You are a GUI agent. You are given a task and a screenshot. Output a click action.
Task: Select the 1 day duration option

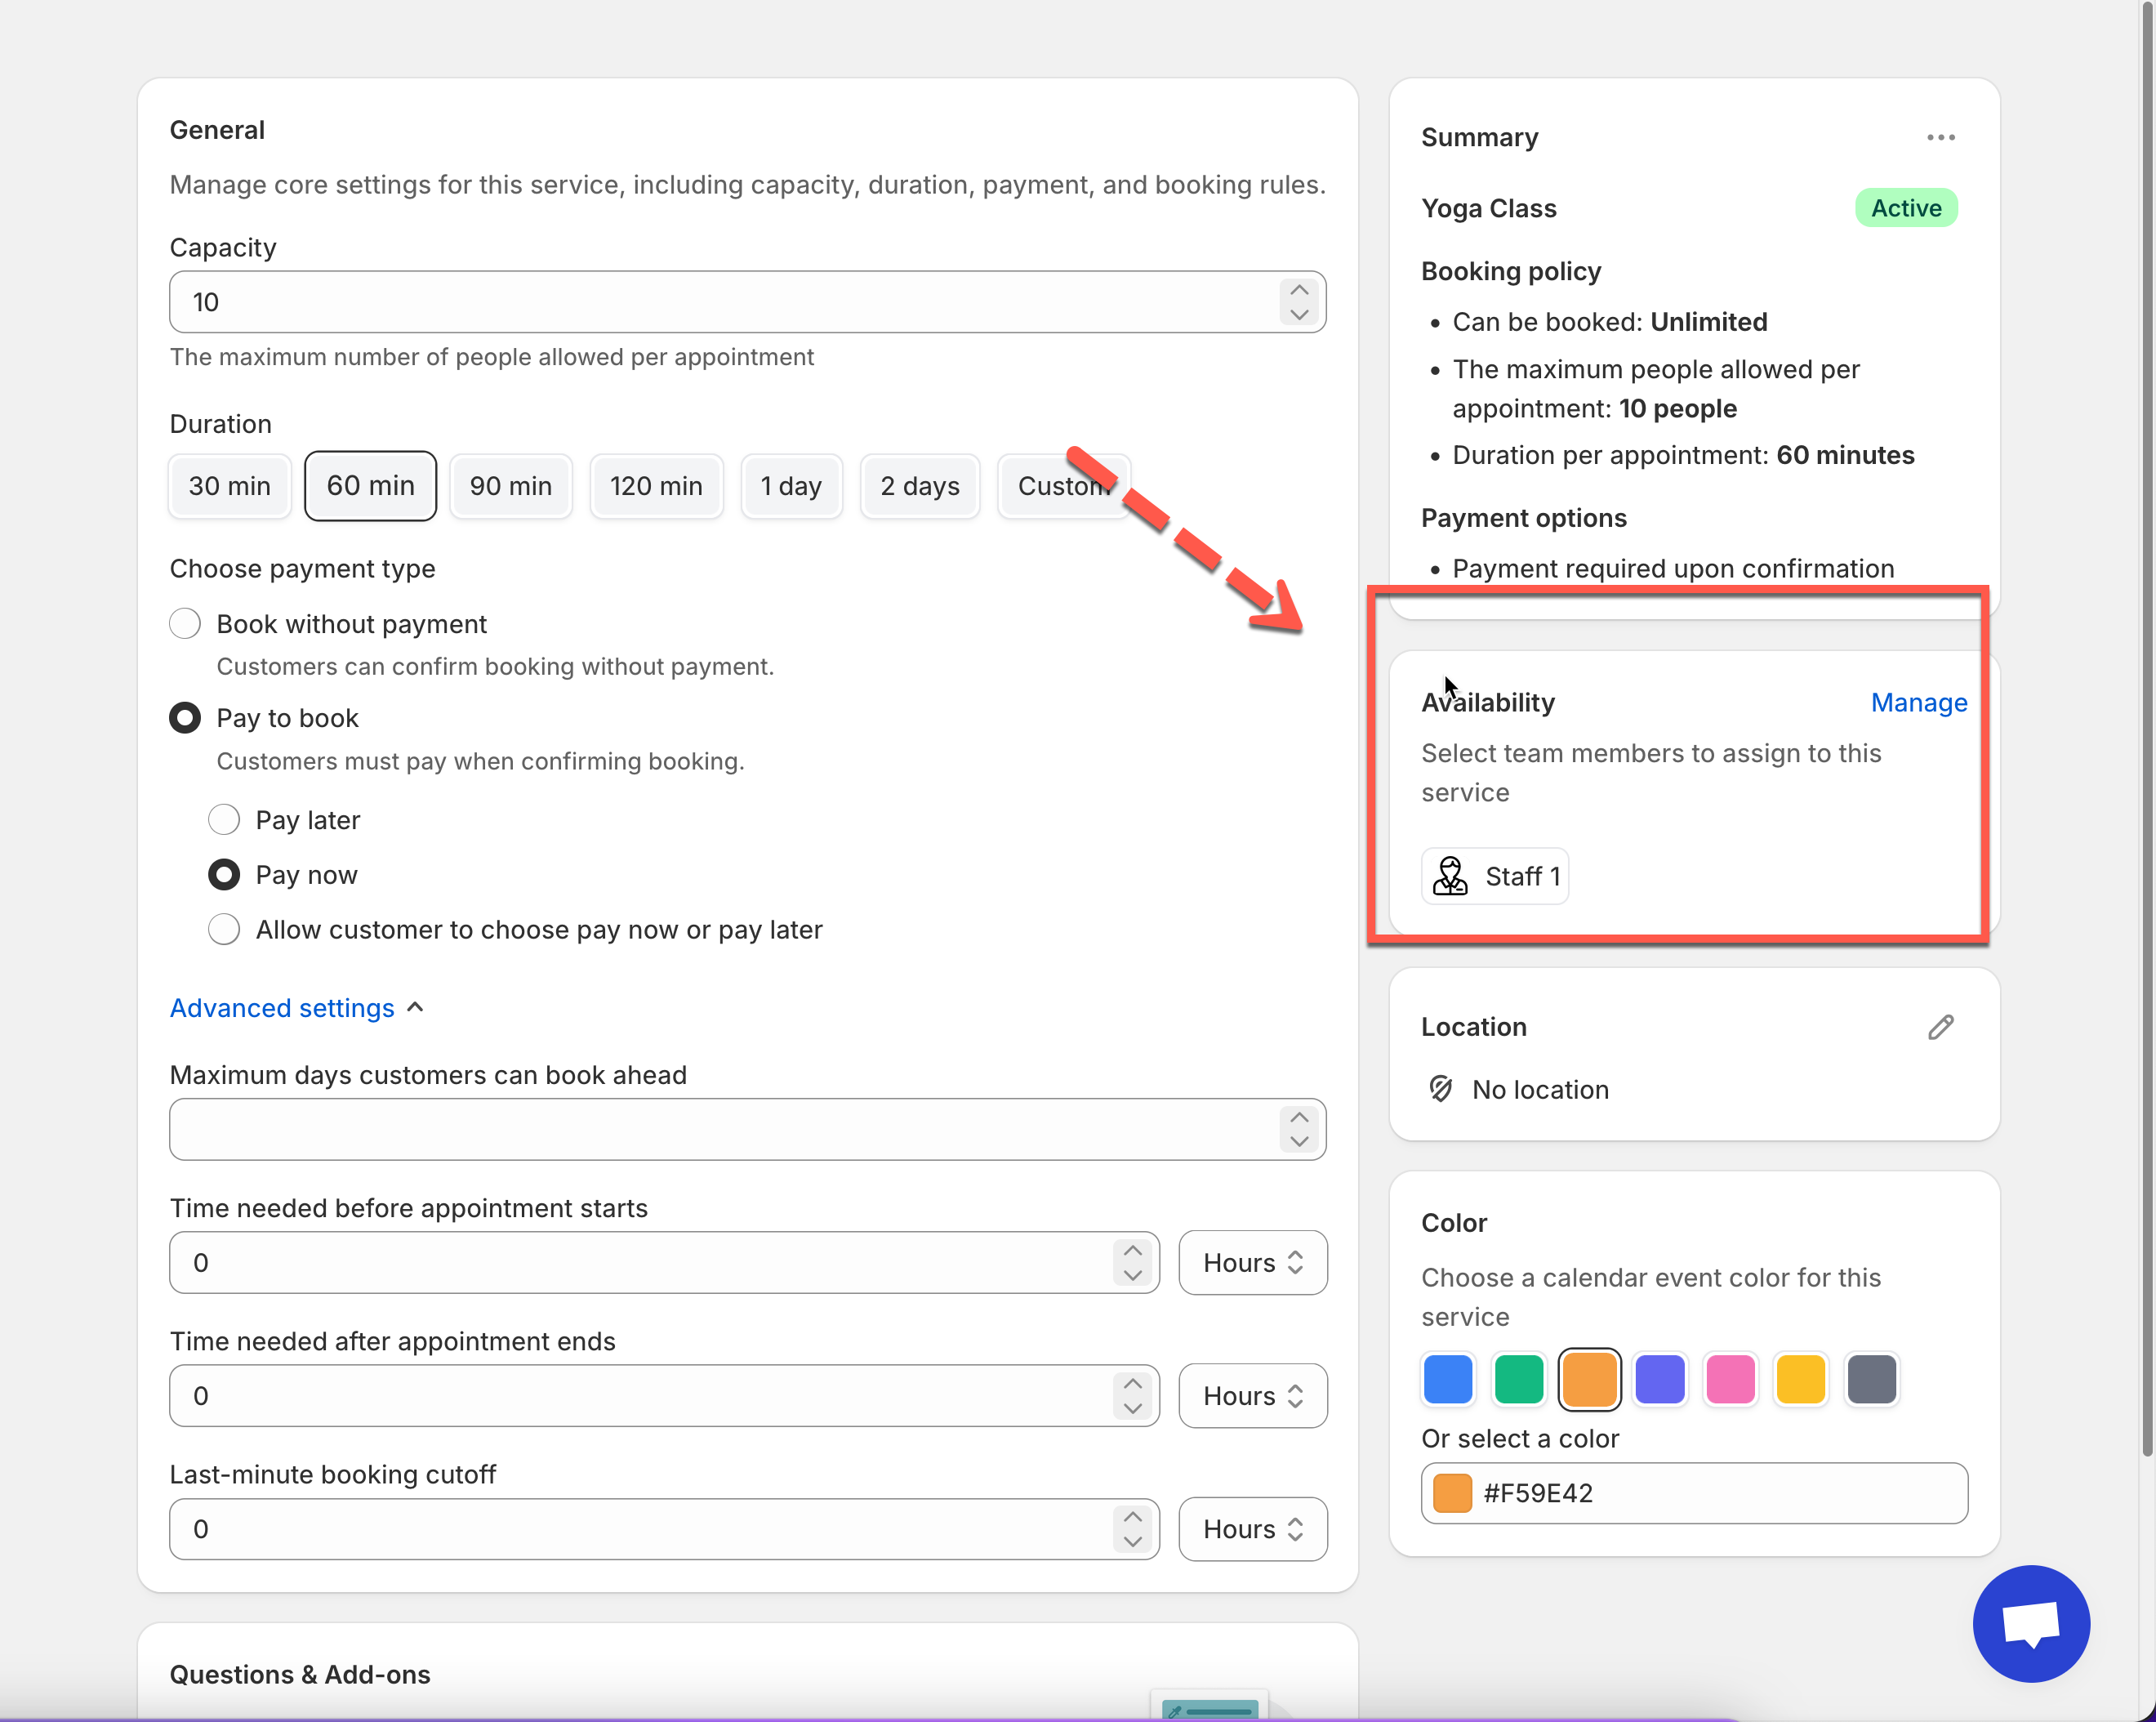[x=791, y=486]
